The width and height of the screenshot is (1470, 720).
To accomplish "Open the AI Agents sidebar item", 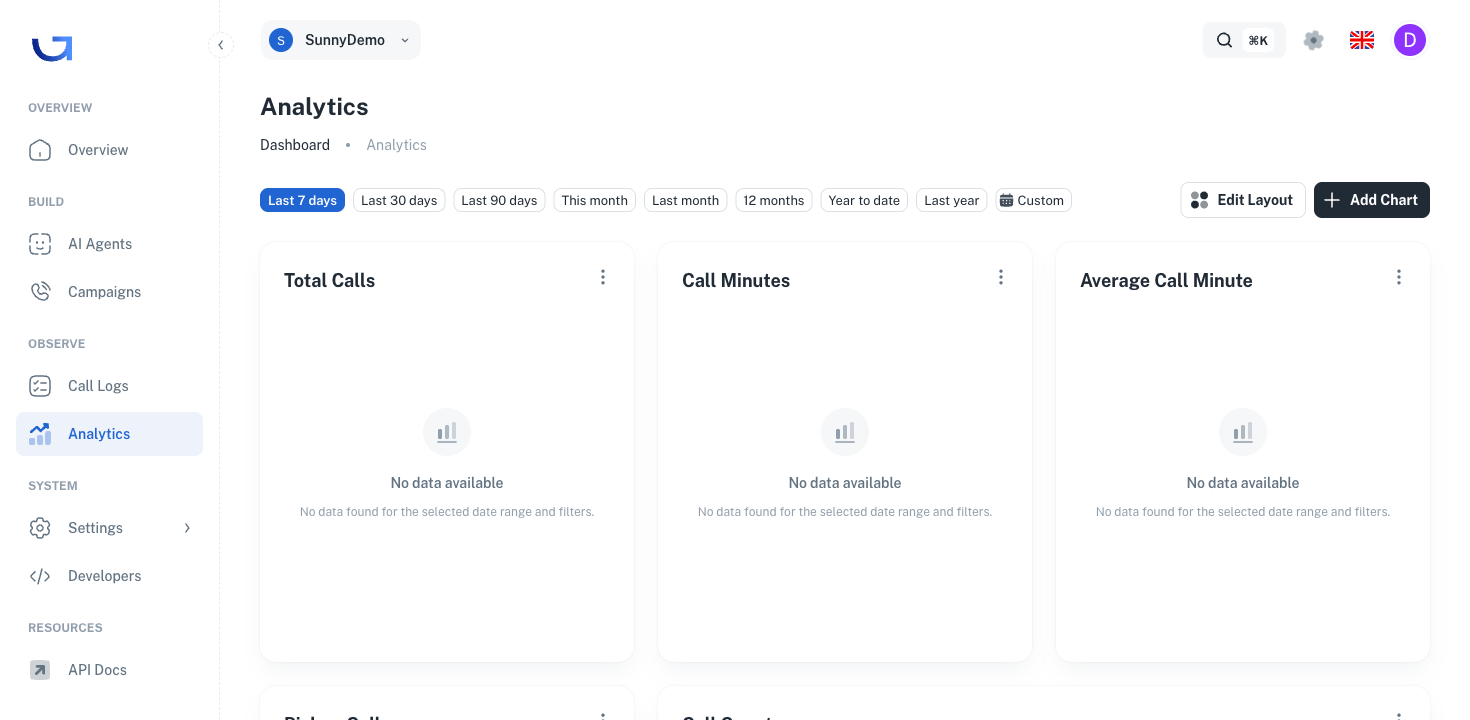I will 109,244.
